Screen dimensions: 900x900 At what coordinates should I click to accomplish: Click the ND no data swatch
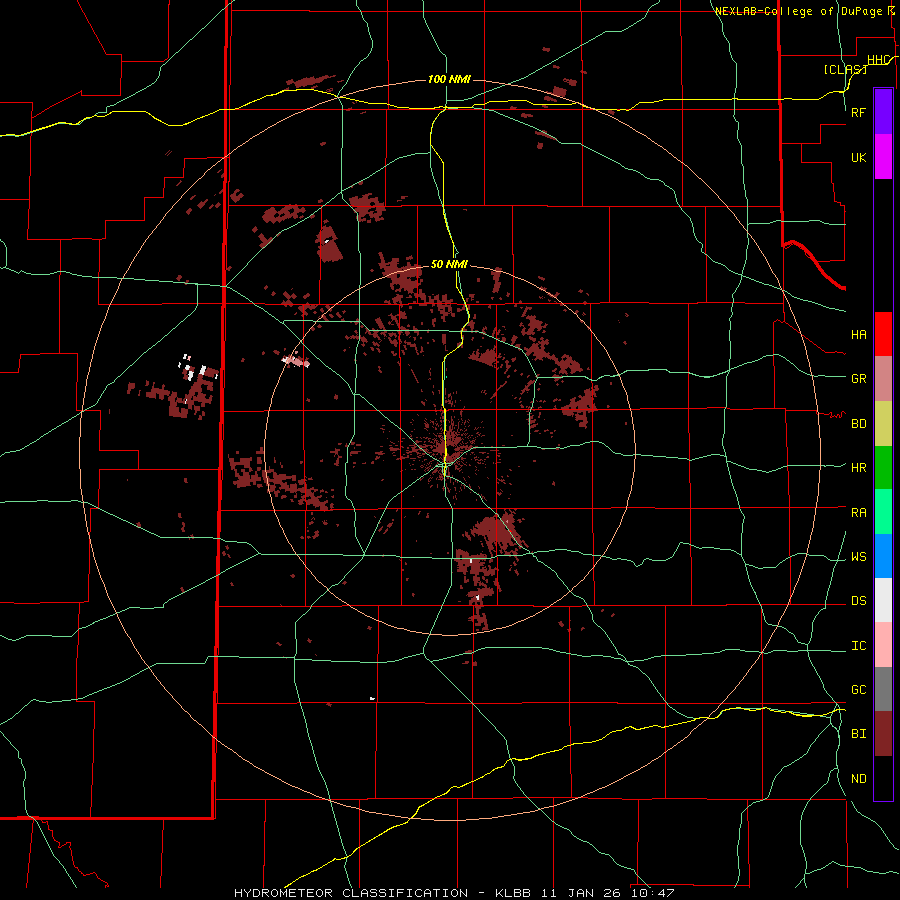[x=883, y=778]
